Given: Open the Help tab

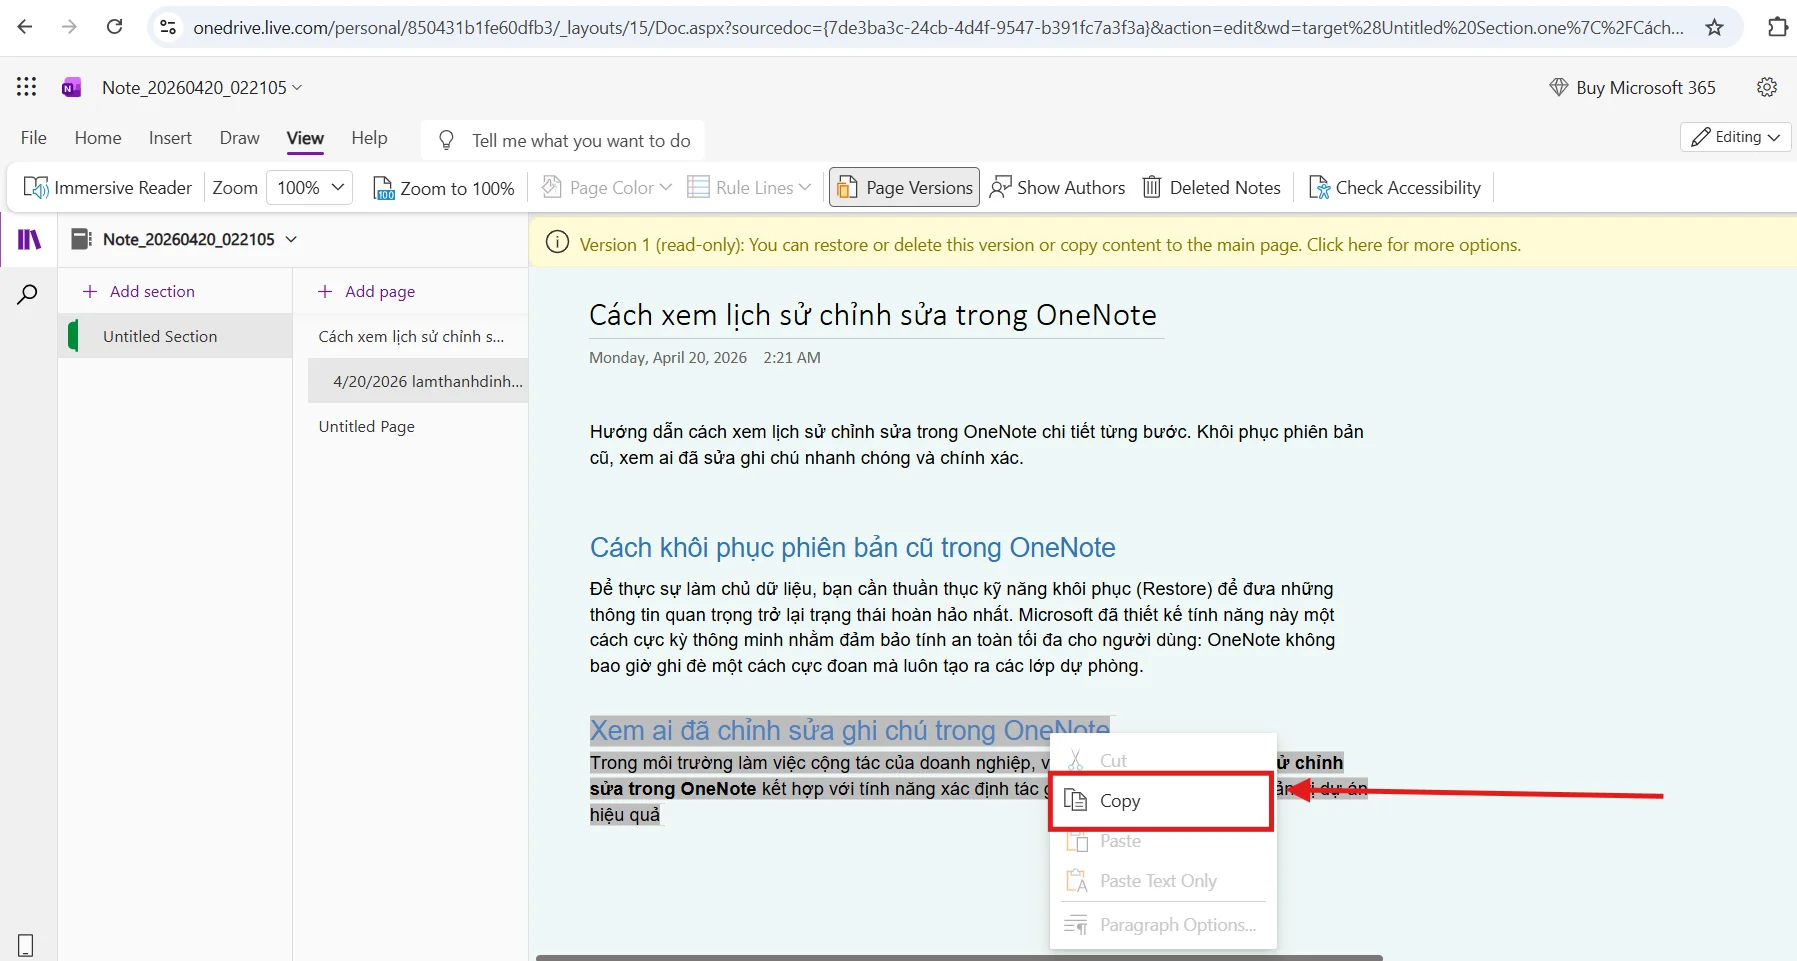Looking at the screenshot, I should 369,138.
